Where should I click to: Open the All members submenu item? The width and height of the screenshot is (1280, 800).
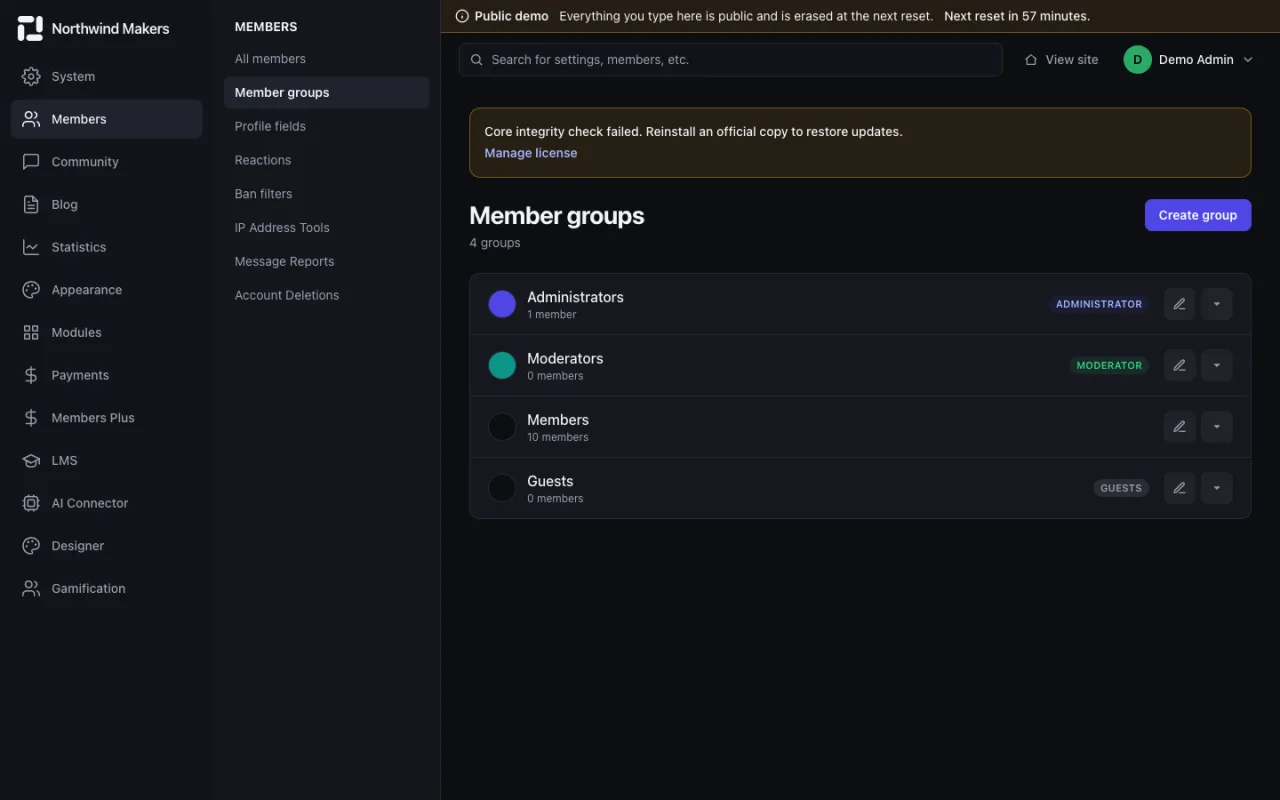(326, 59)
